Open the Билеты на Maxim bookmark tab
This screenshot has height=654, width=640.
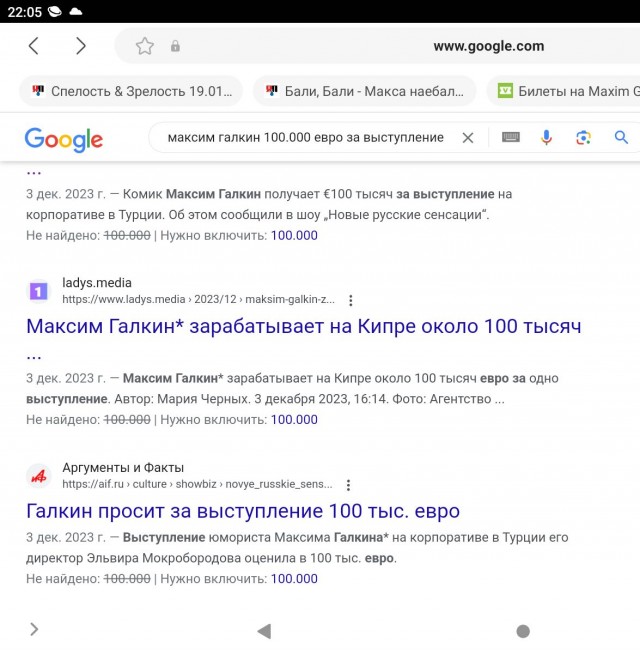point(563,91)
